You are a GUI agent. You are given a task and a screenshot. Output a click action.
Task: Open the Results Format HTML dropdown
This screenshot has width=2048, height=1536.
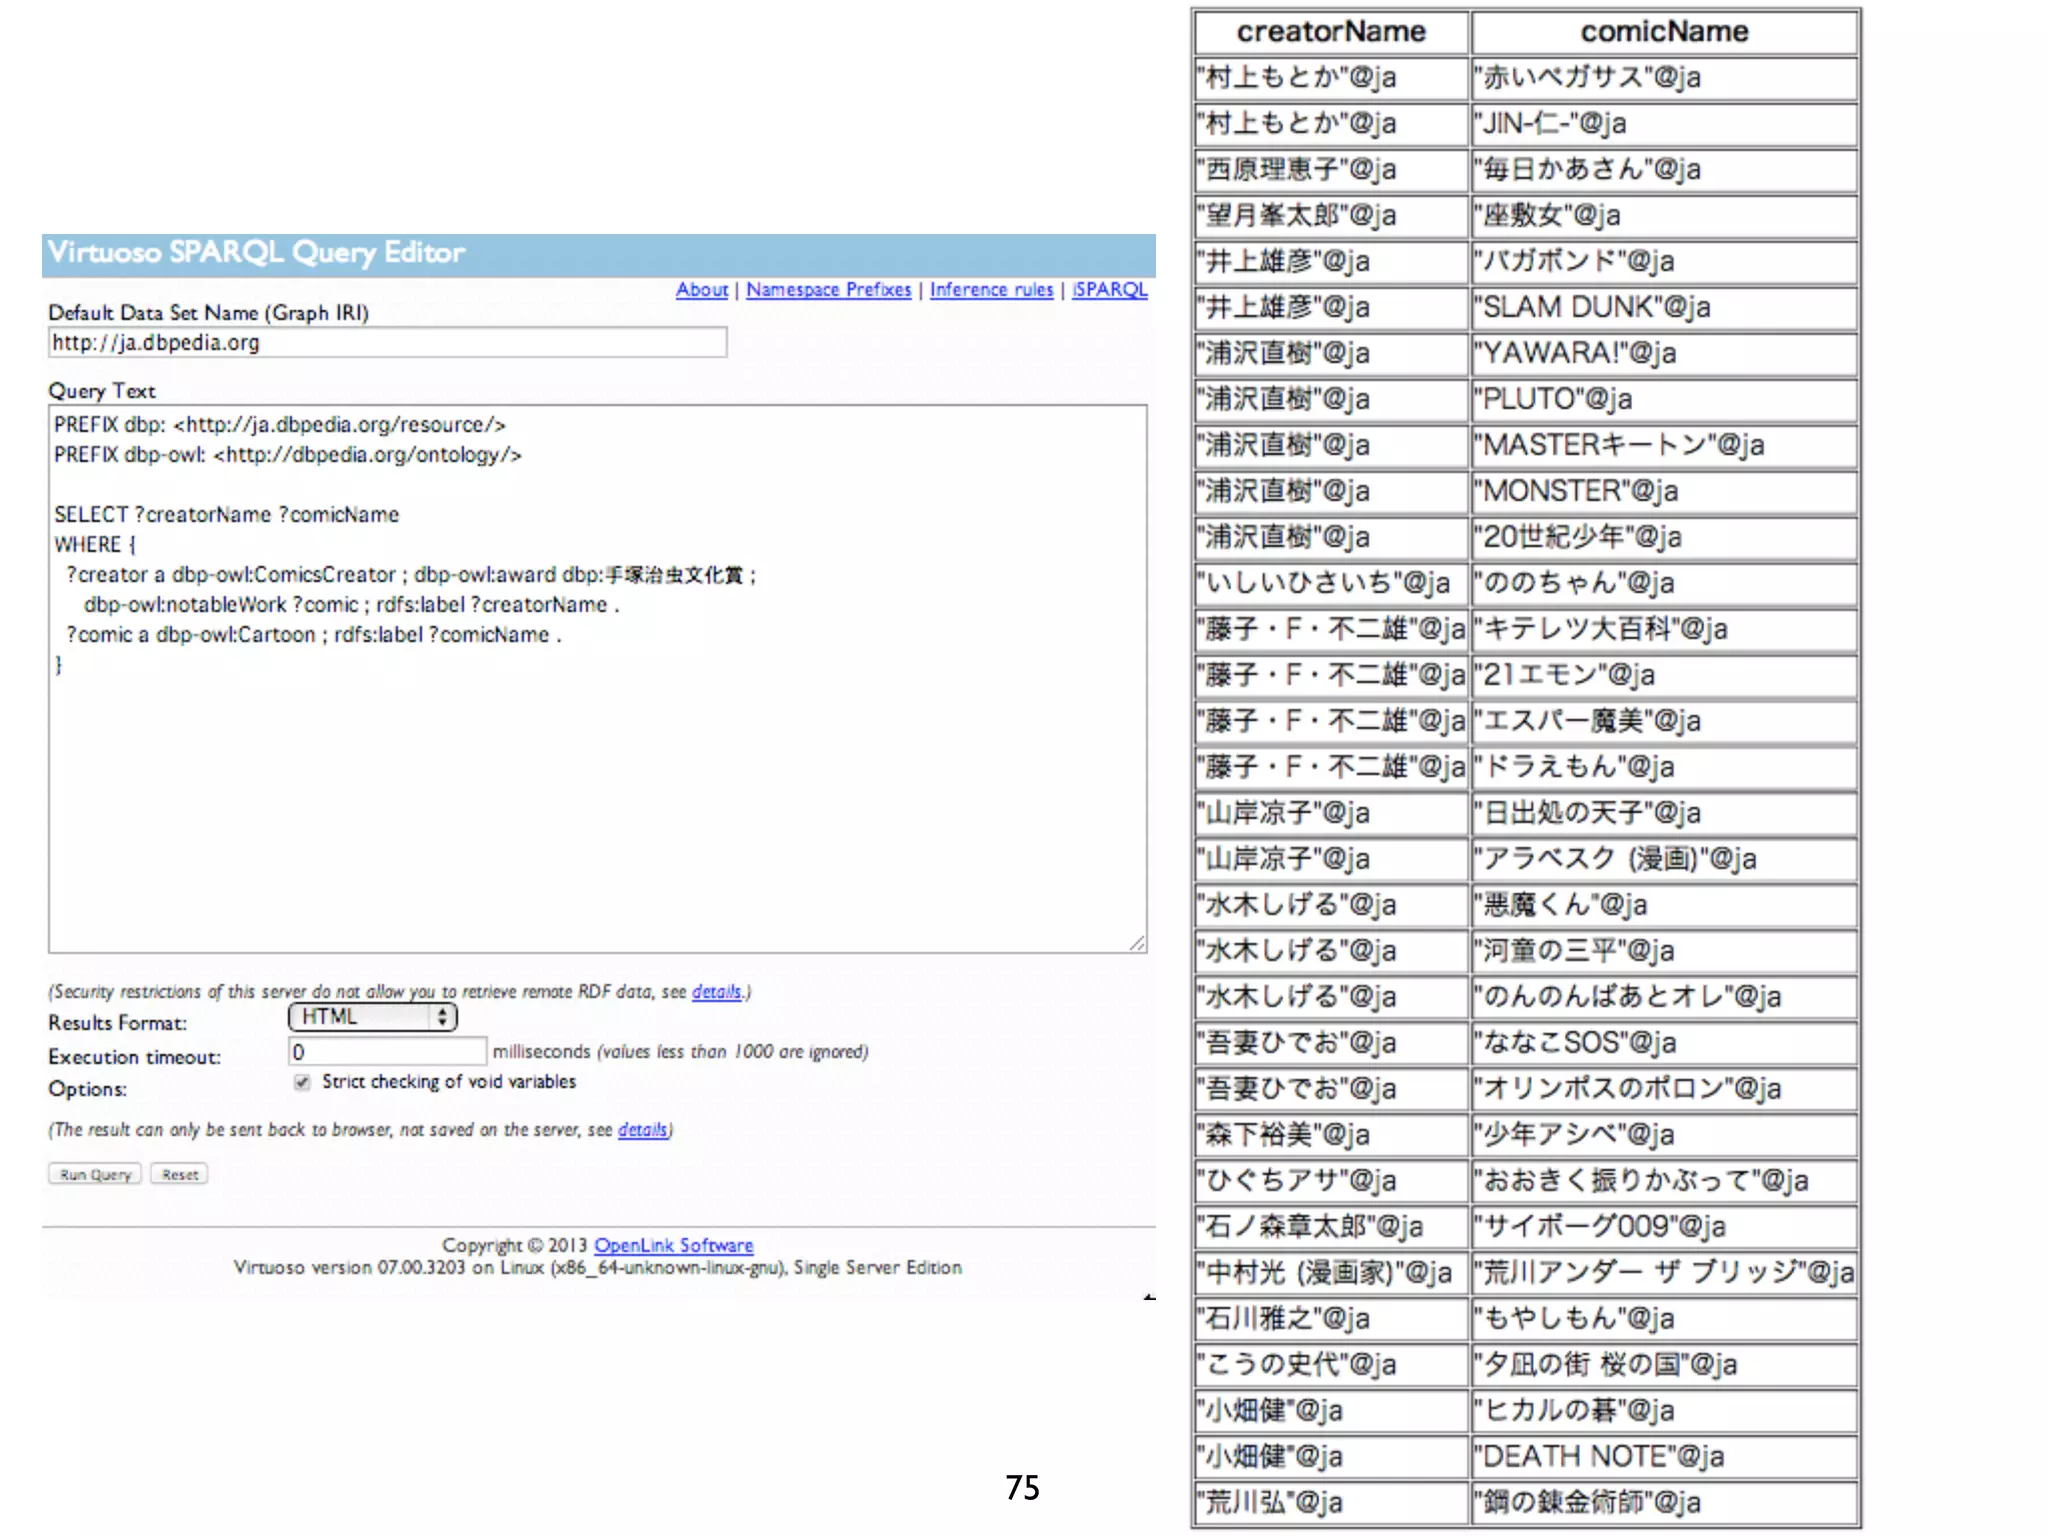point(372,1017)
